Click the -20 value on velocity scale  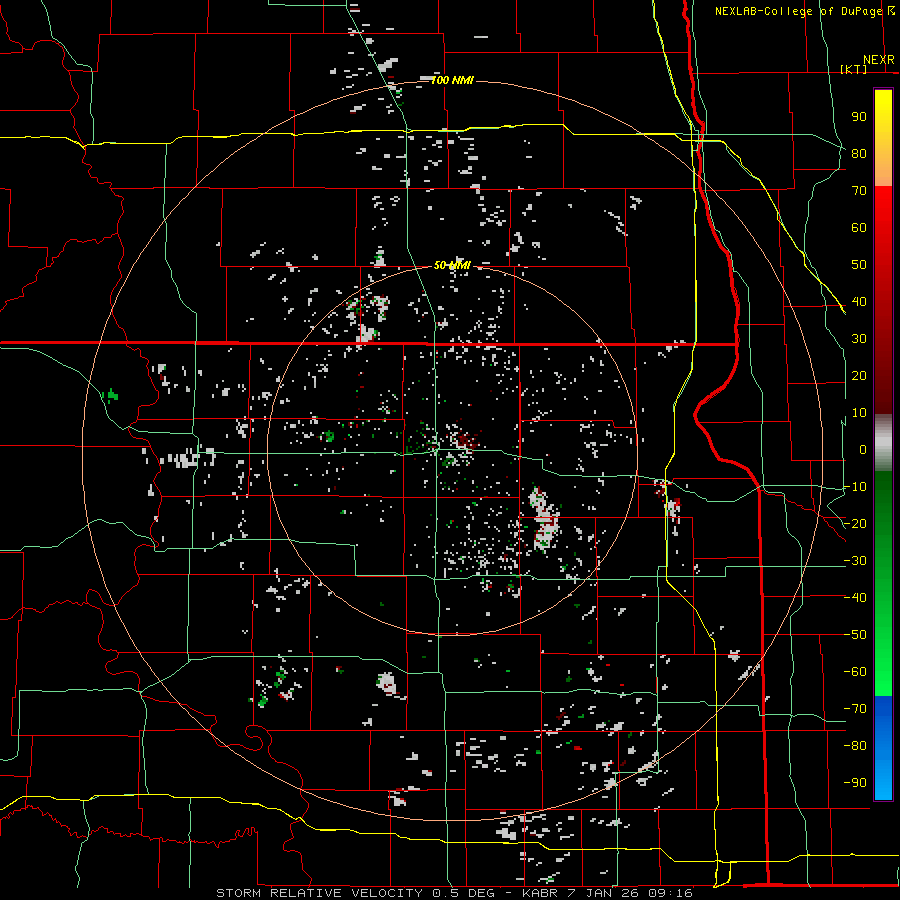point(855,524)
